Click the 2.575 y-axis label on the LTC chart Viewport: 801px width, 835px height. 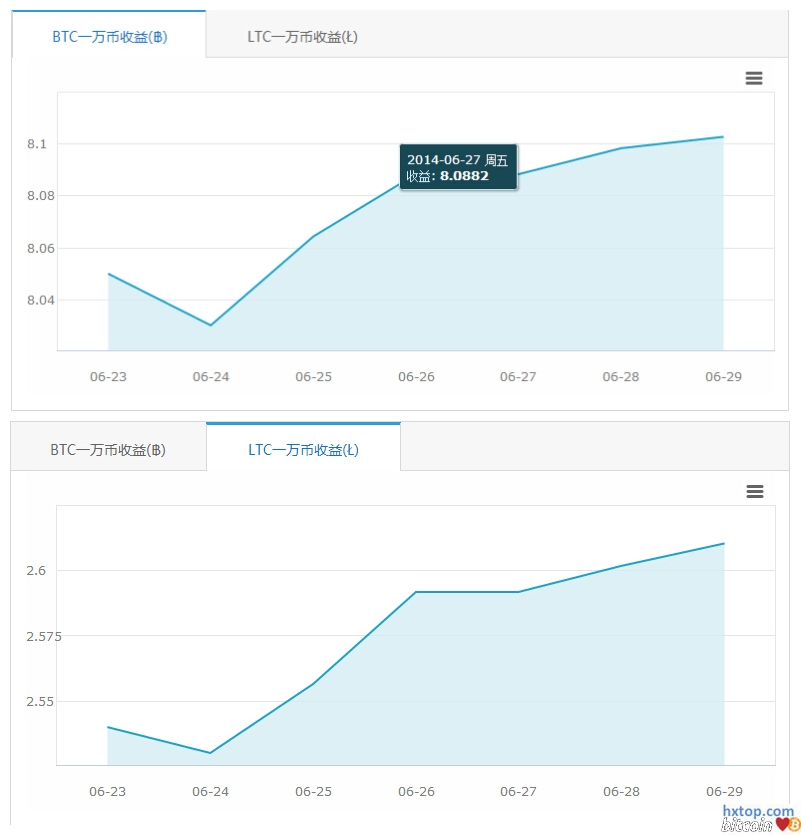[x=35, y=636]
